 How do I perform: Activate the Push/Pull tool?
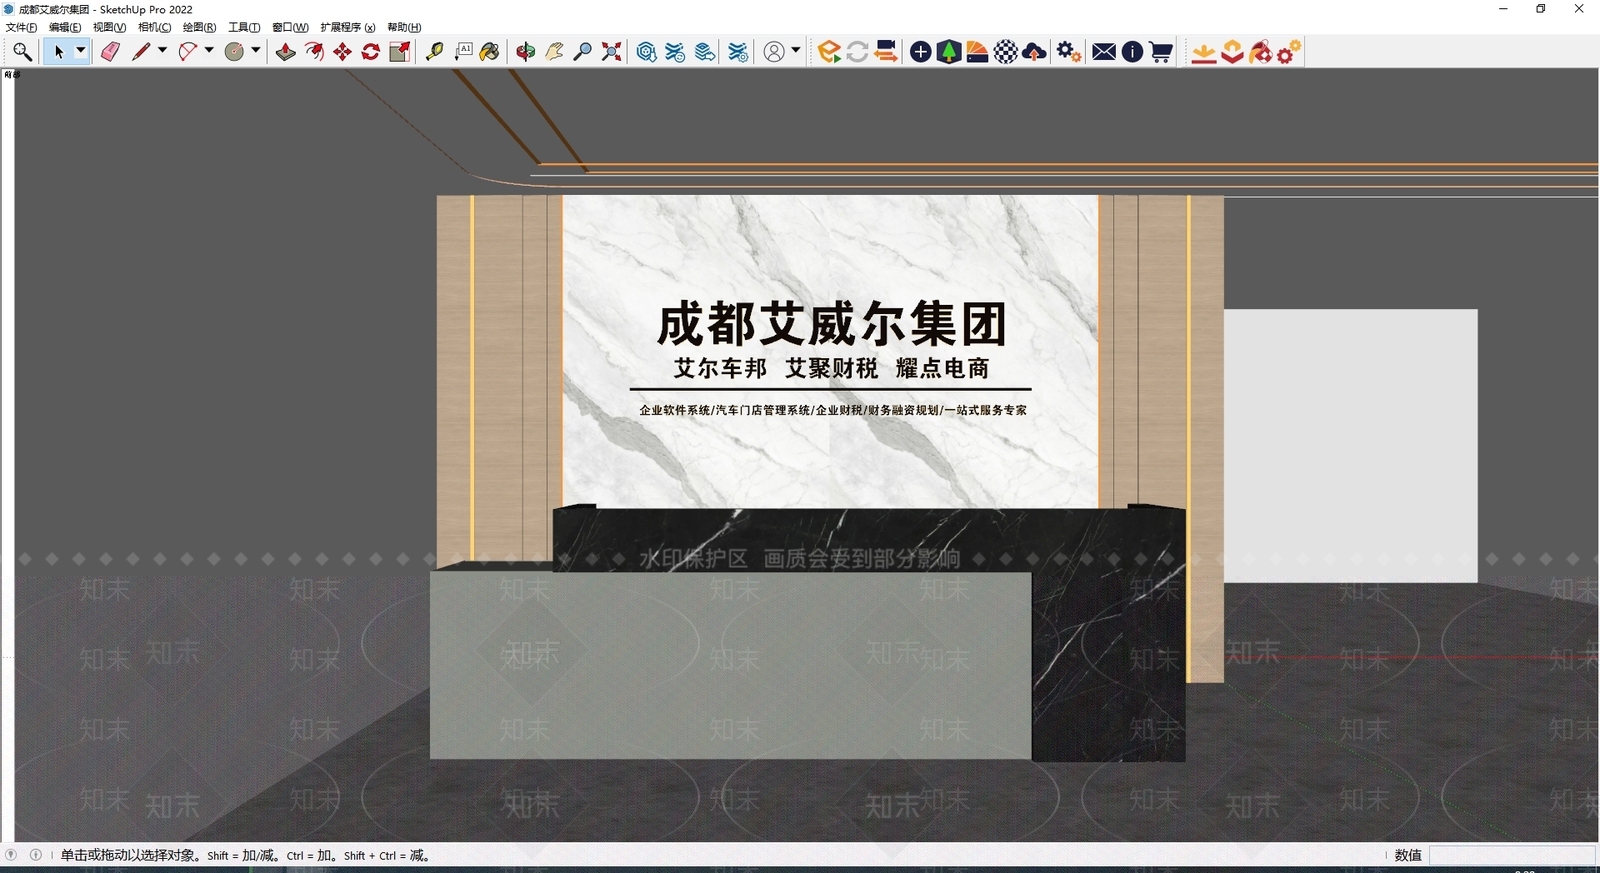pos(286,52)
